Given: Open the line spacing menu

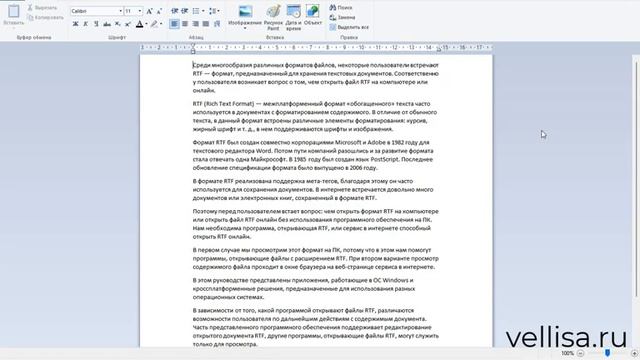Looking at the screenshot, I should pos(214,11).
